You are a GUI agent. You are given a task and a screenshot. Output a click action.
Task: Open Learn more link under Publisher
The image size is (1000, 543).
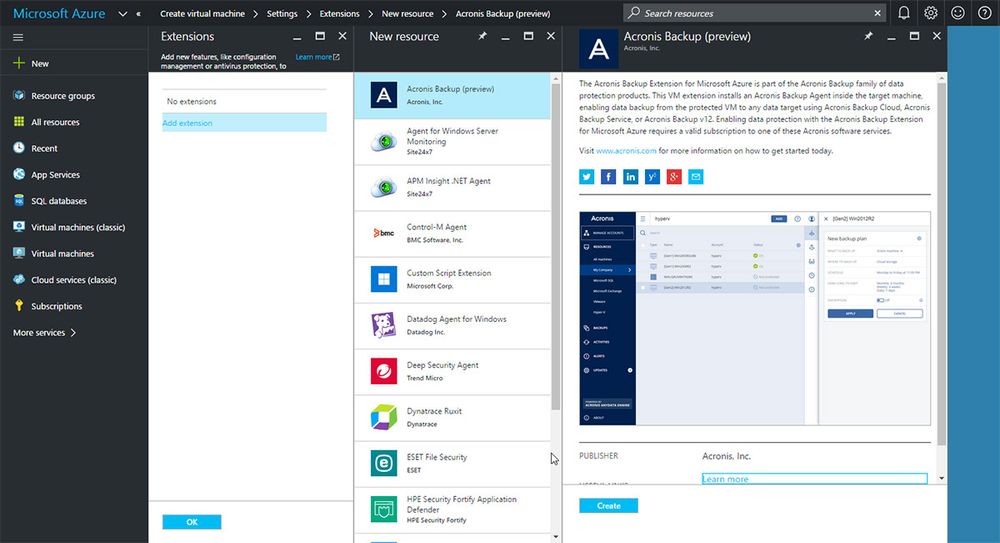click(725, 479)
